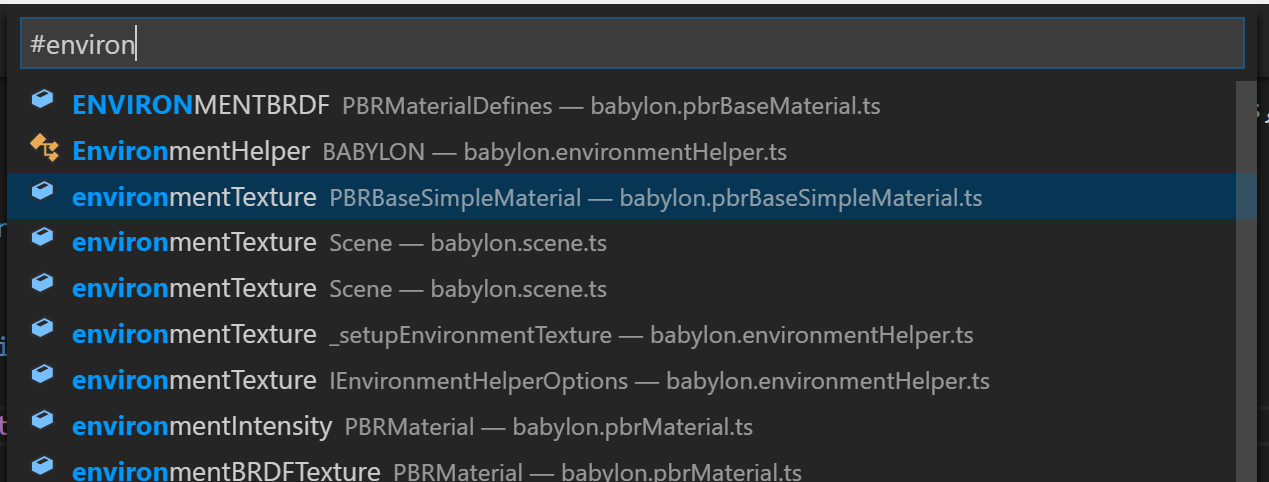1269x482 pixels.
Task: Select environmentTexture in IEnvironmentHelperOptions
Action: [632, 381]
